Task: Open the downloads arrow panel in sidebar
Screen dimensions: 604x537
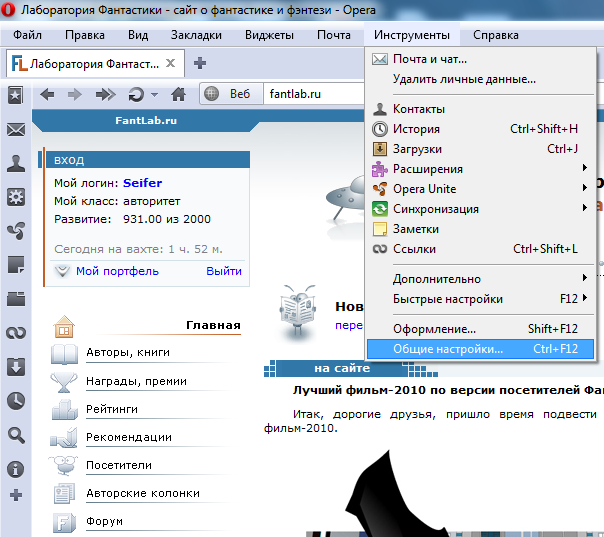Action: [15, 366]
